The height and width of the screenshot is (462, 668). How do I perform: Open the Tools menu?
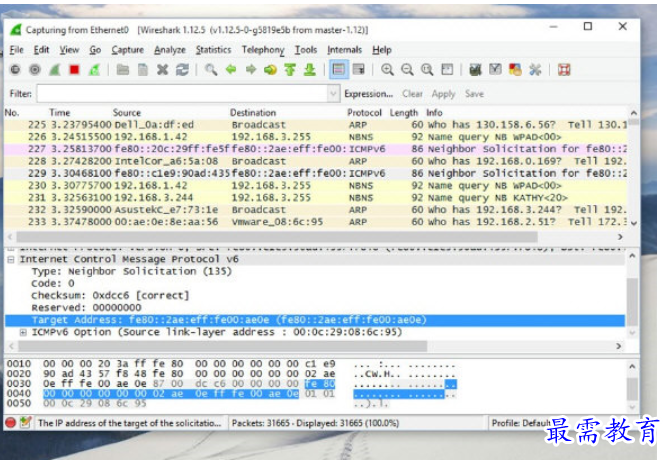click(x=306, y=50)
